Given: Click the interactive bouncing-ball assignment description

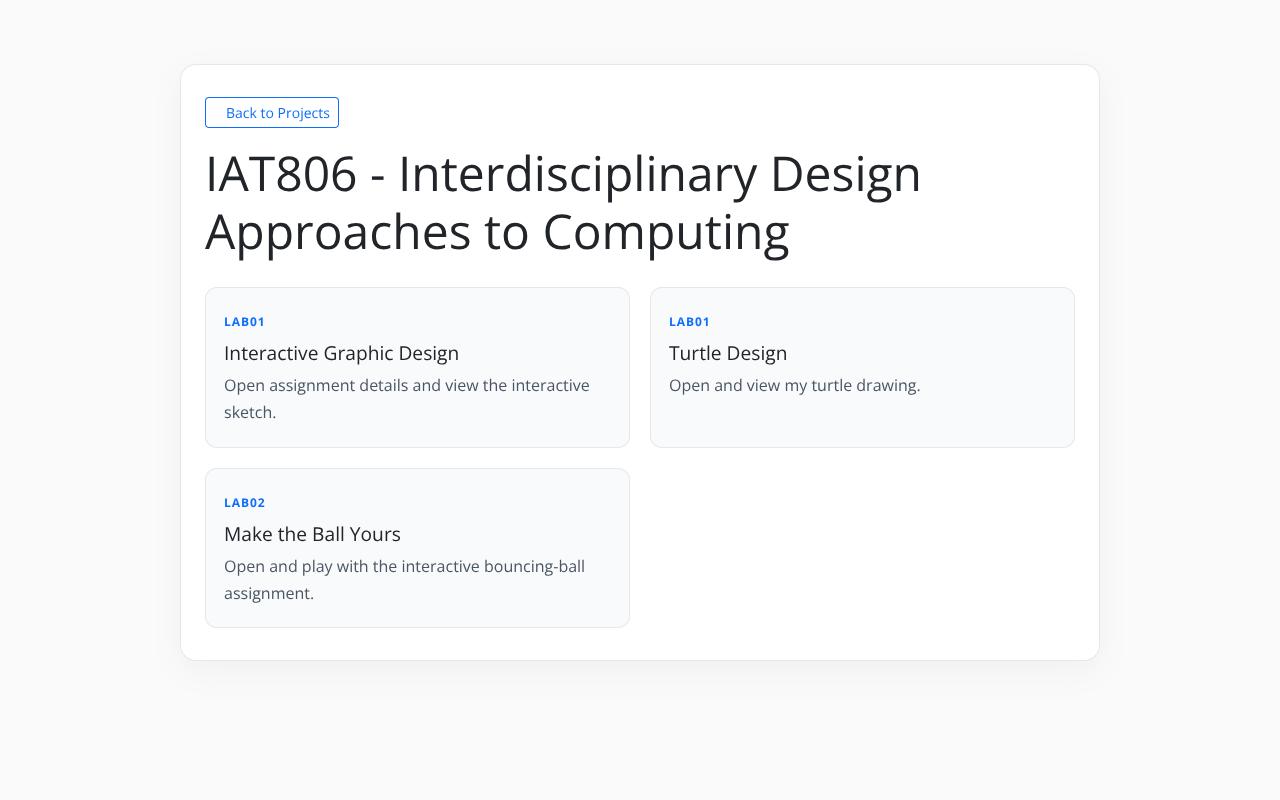Looking at the screenshot, I should tap(404, 580).
